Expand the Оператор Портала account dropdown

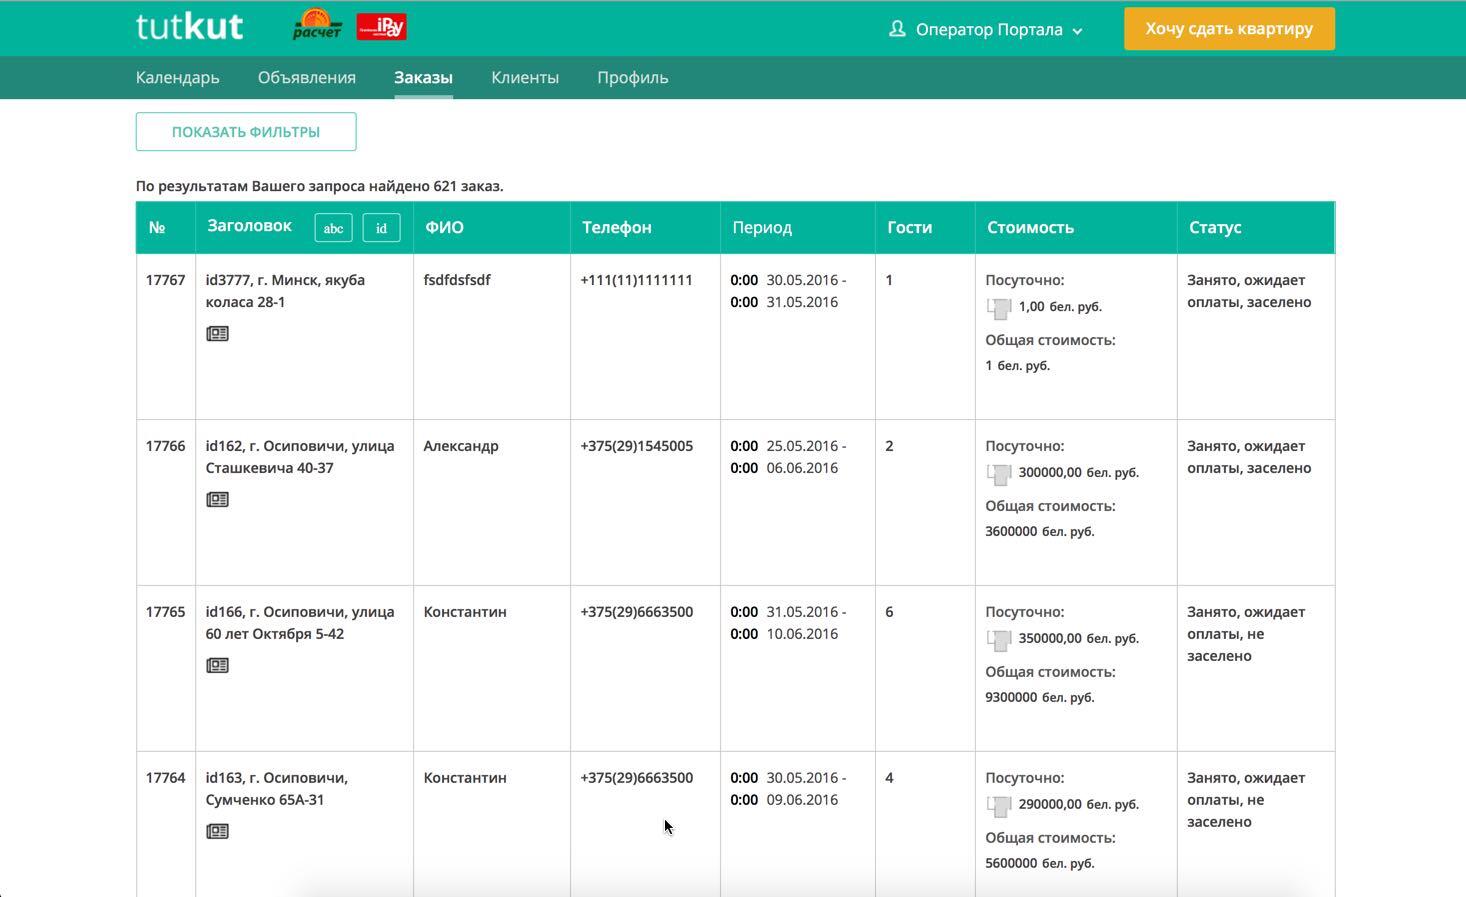coord(1078,30)
